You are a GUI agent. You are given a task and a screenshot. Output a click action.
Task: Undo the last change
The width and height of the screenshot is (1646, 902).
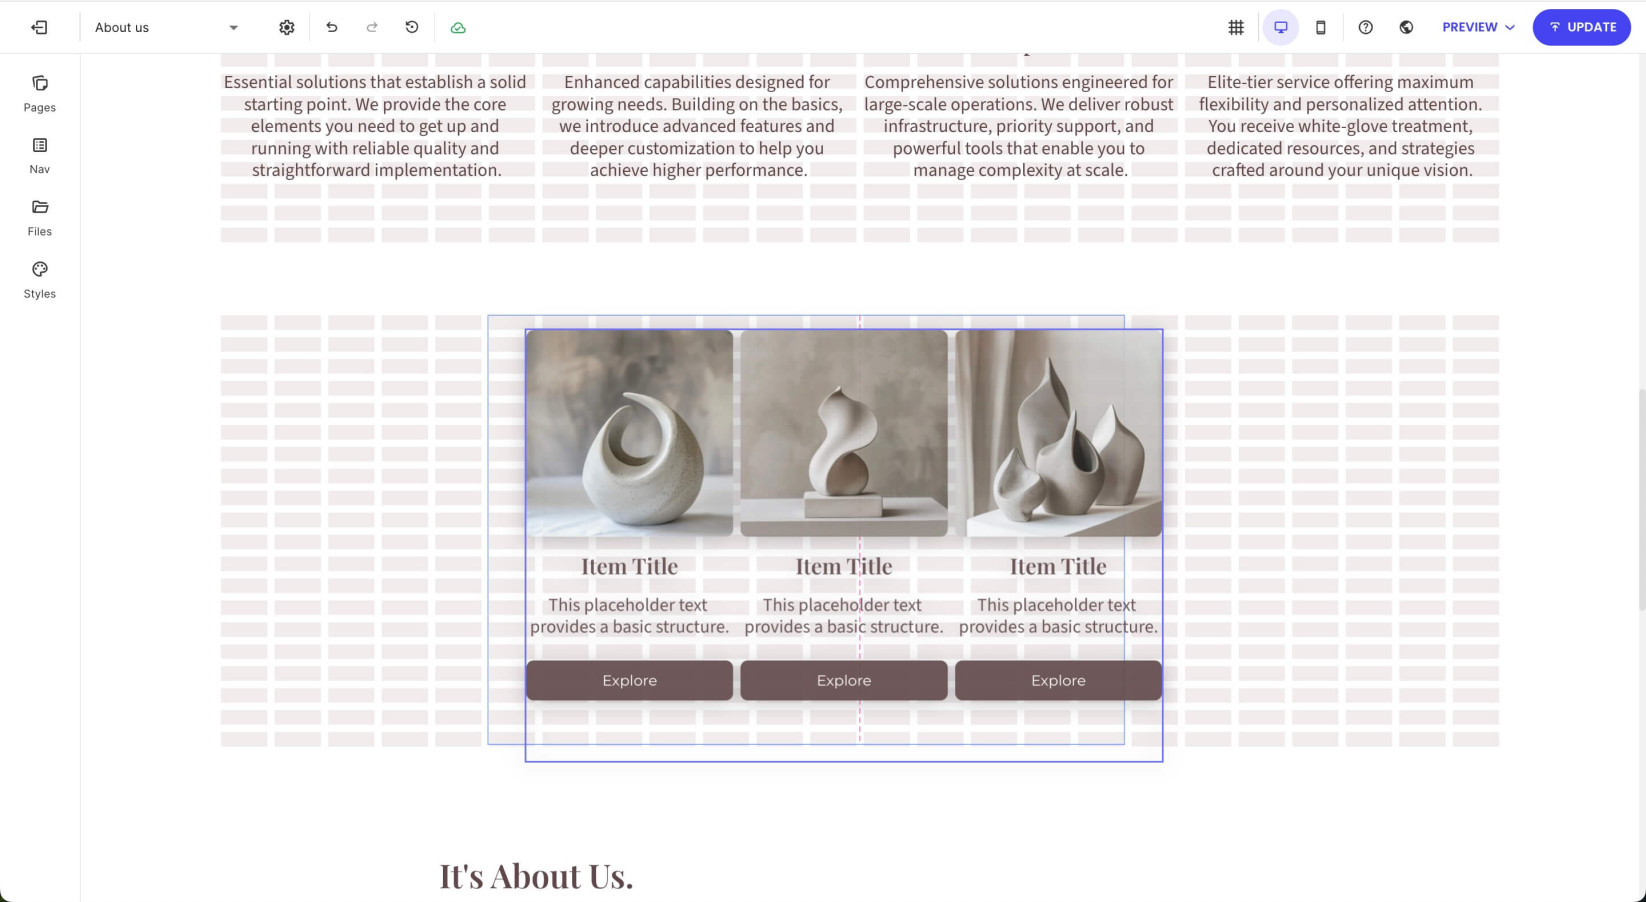tap(332, 27)
